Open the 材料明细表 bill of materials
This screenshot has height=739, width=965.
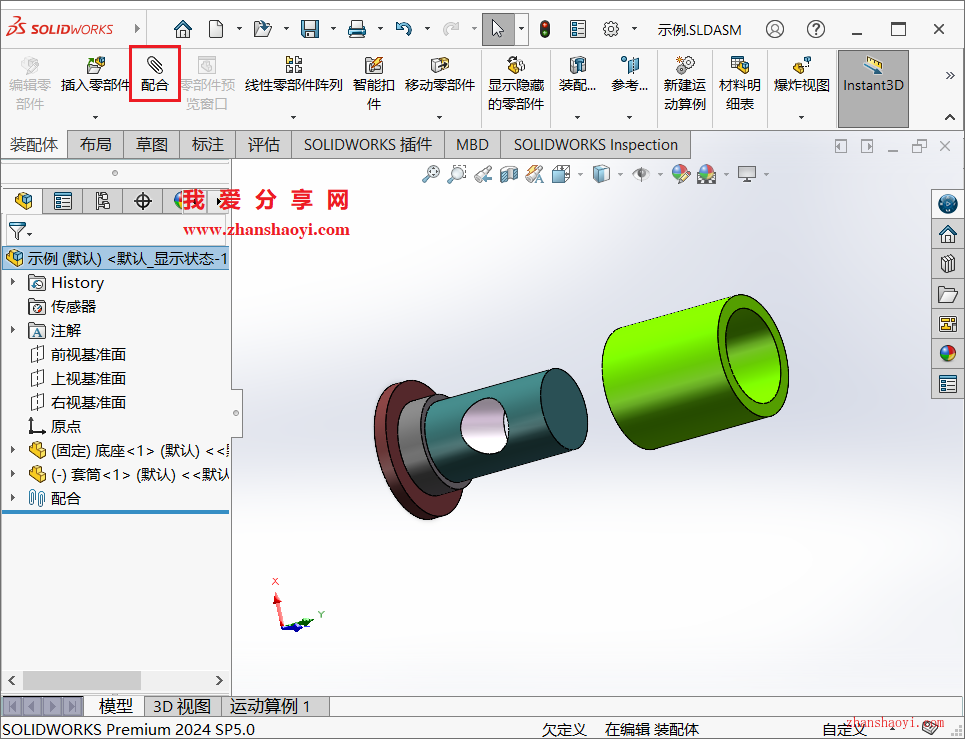[x=740, y=83]
